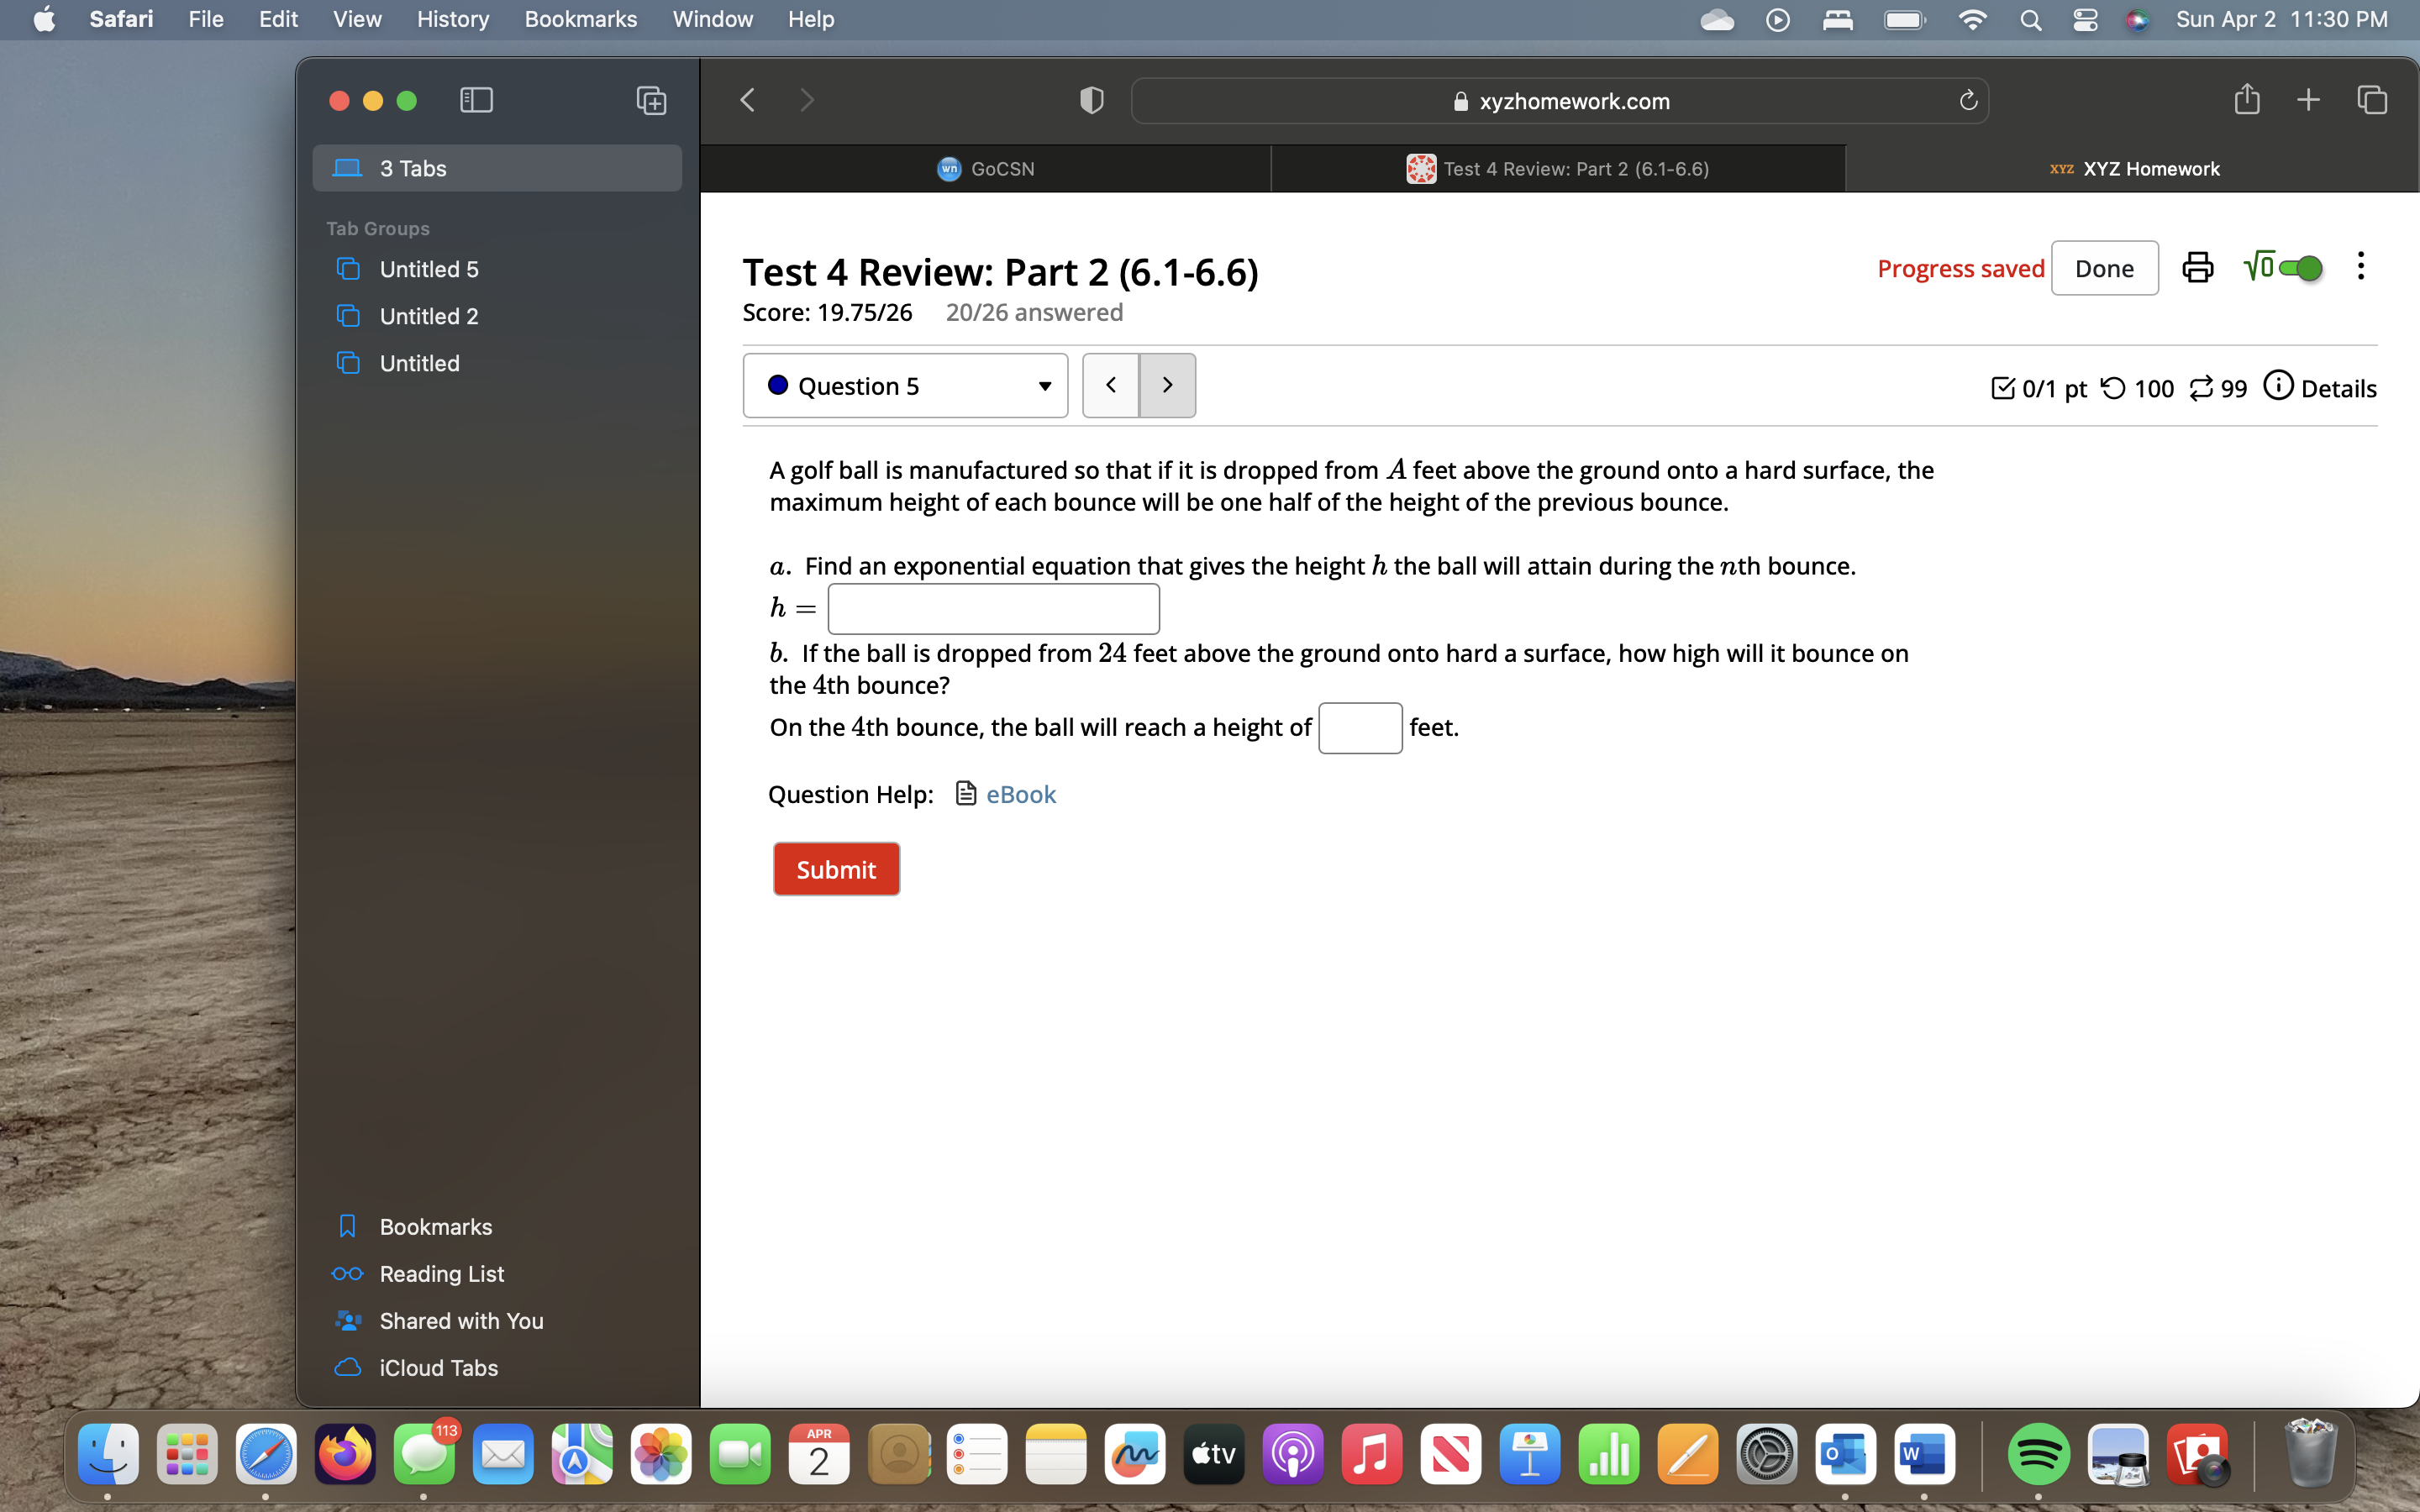Hide the Safari sidebar
Image resolution: width=2420 pixels, height=1512 pixels.
pyautogui.click(x=476, y=100)
